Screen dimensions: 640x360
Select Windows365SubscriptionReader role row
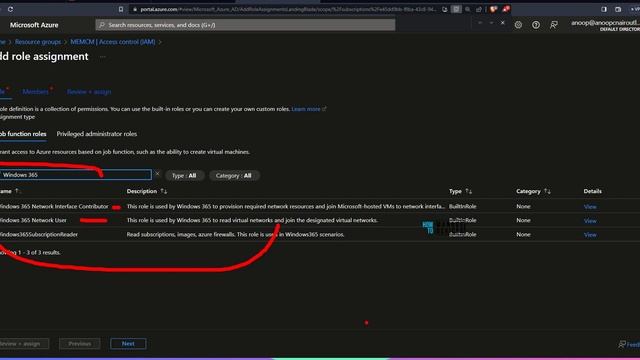point(320,235)
